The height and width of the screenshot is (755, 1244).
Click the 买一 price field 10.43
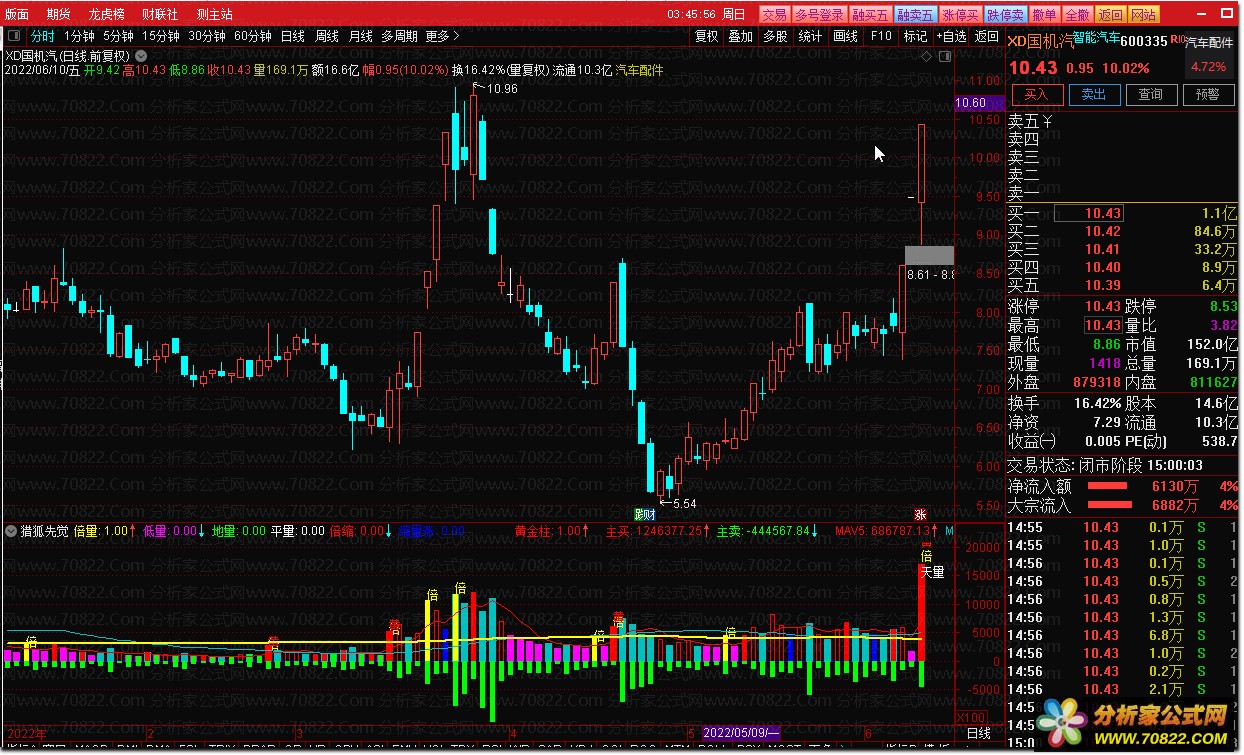point(1090,214)
